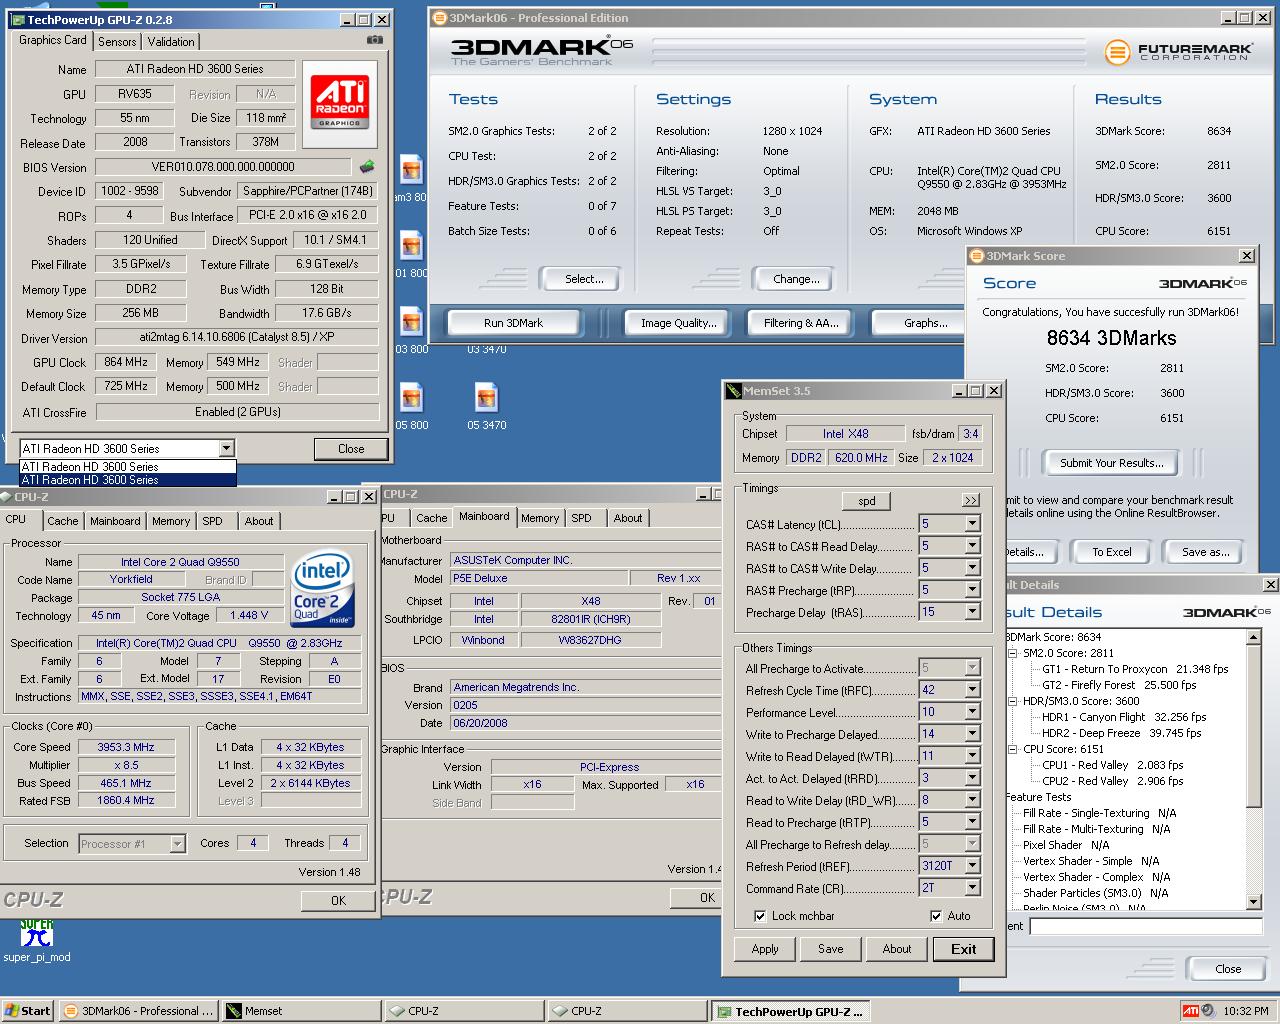Click the Save as... button
This screenshot has height=1024, width=1280.
coord(1205,552)
